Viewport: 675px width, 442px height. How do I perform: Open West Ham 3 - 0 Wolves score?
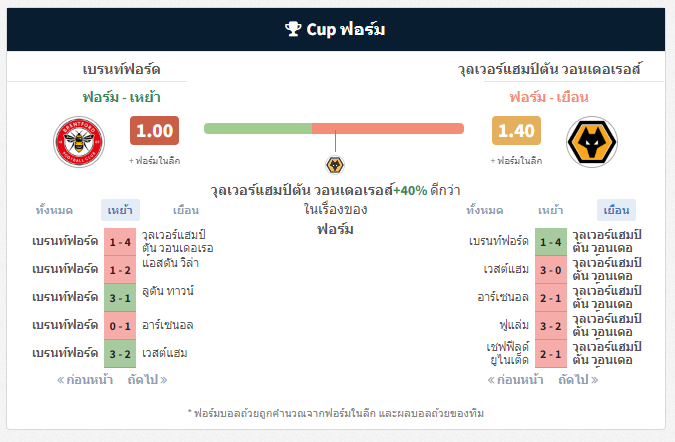click(551, 270)
